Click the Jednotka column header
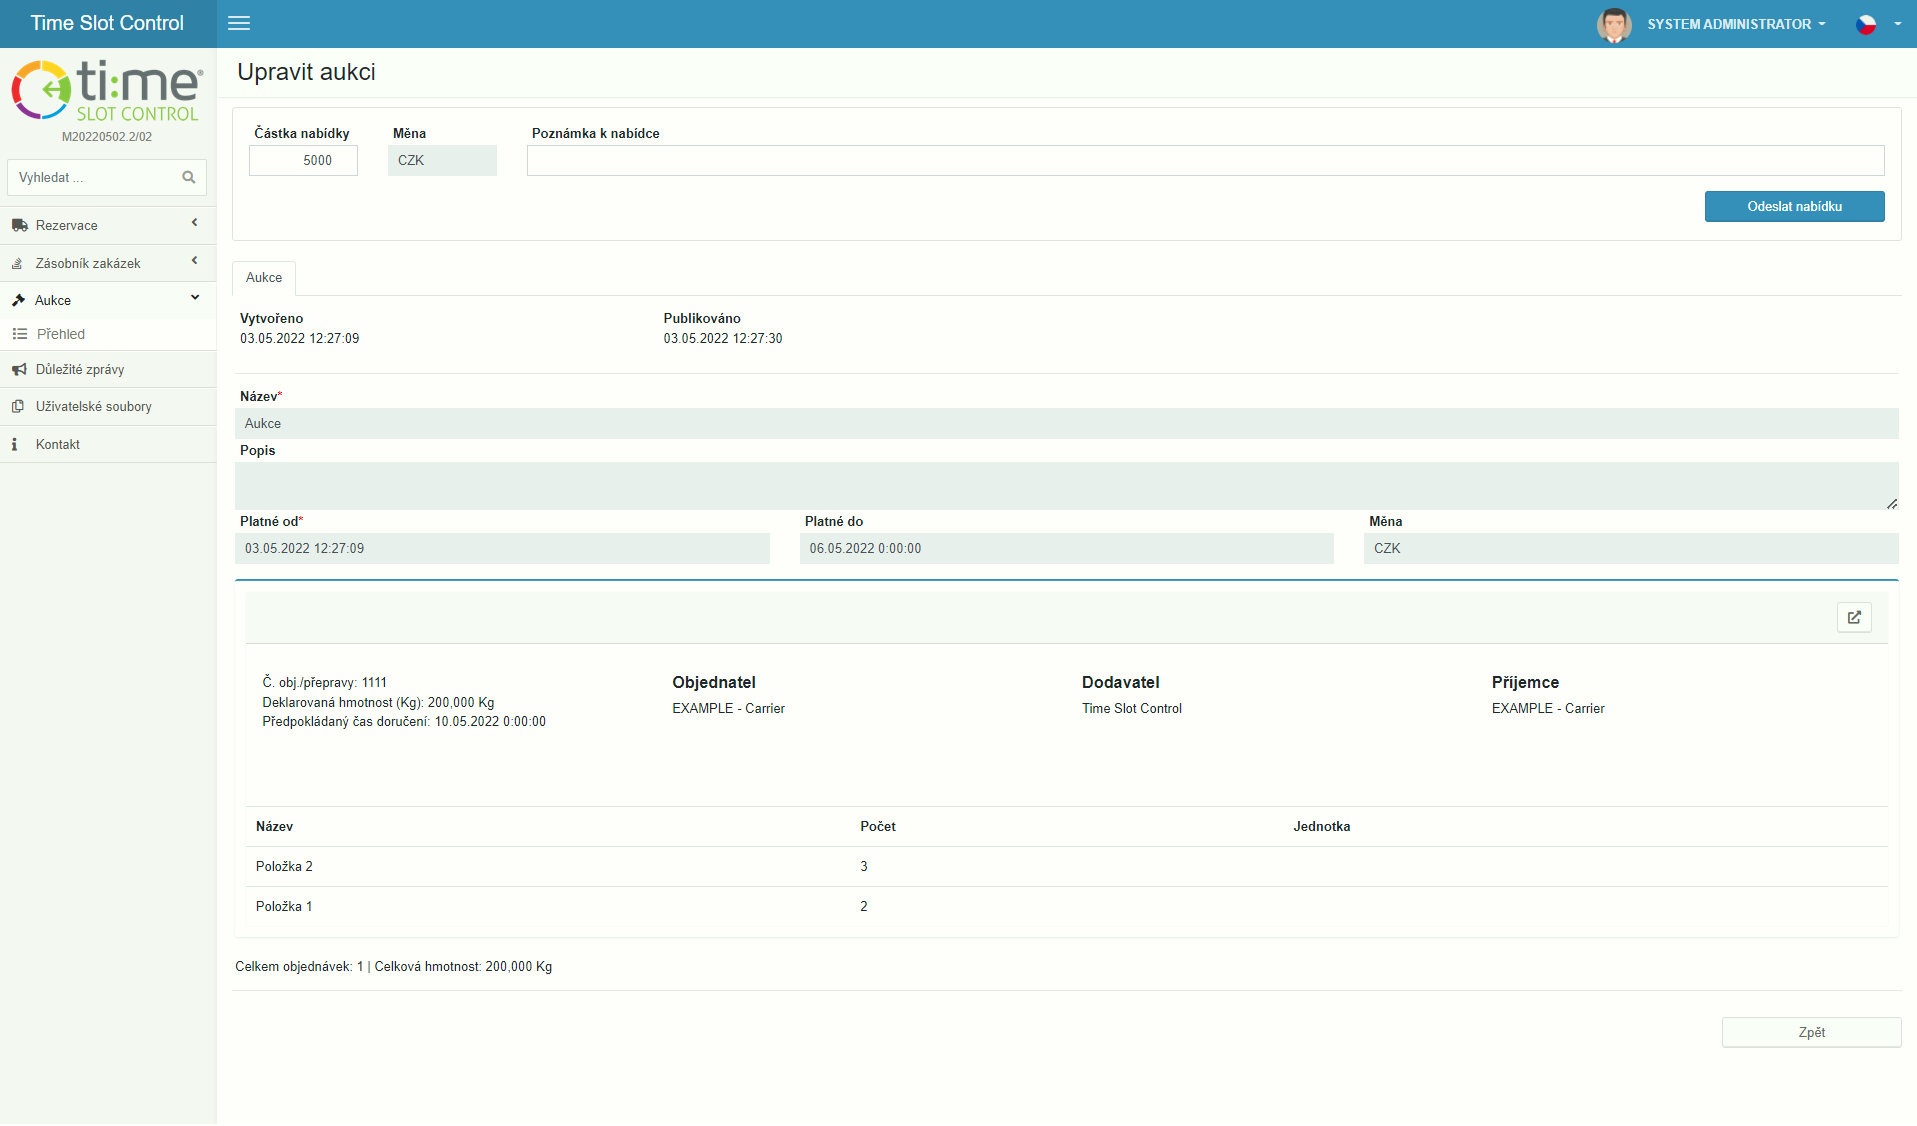This screenshot has width=1917, height=1126. [x=1321, y=826]
